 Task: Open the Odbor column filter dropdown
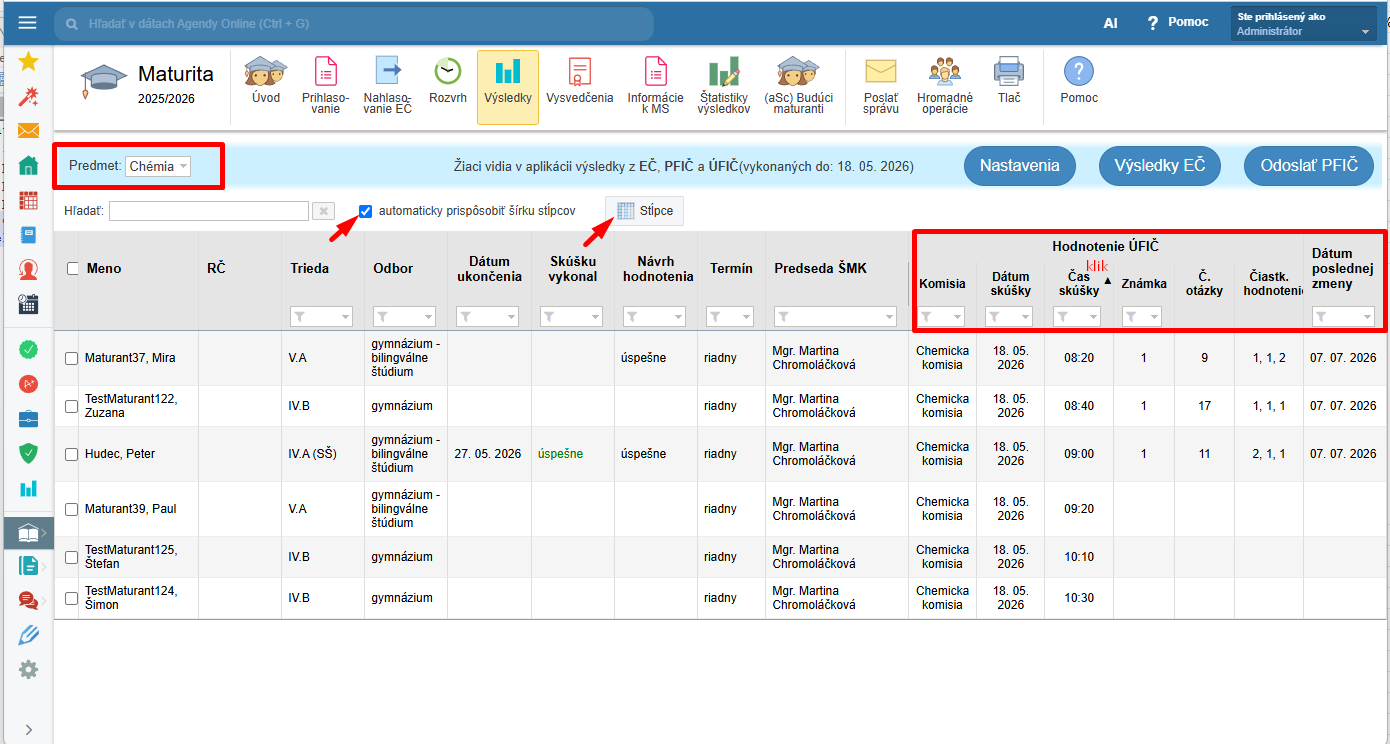[405, 316]
